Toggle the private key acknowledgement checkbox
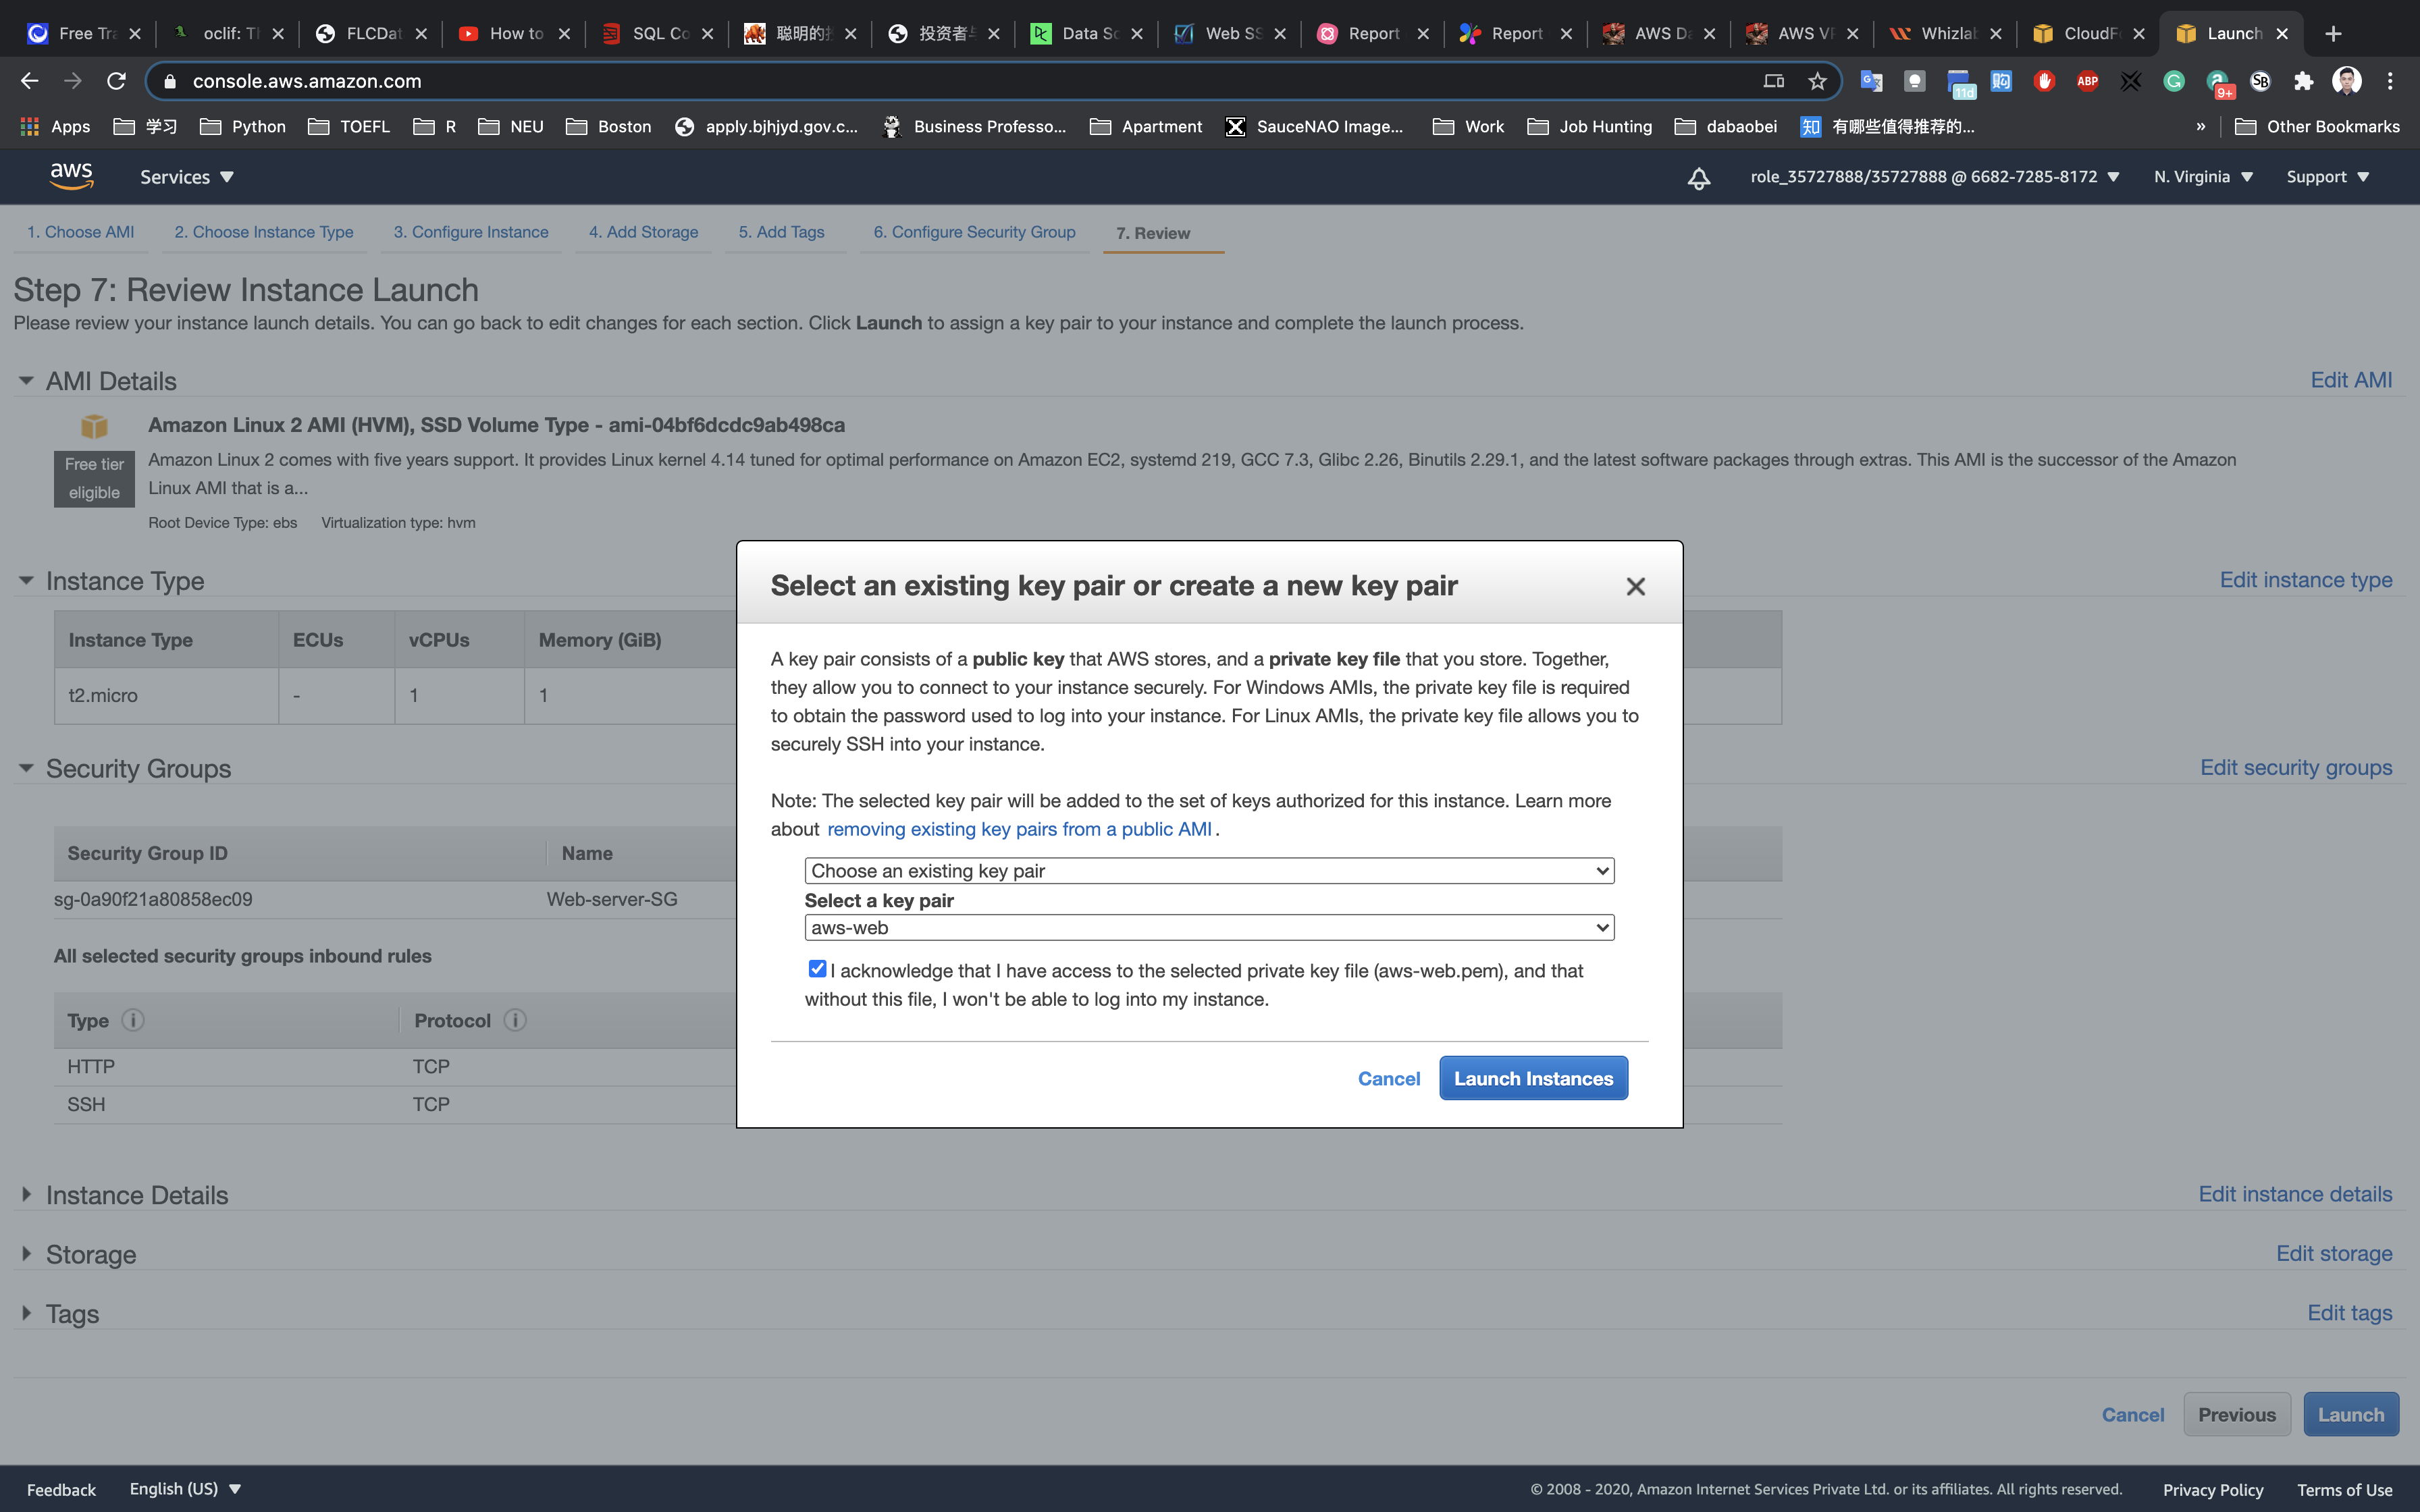The image size is (2420, 1512). tap(817, 968)
